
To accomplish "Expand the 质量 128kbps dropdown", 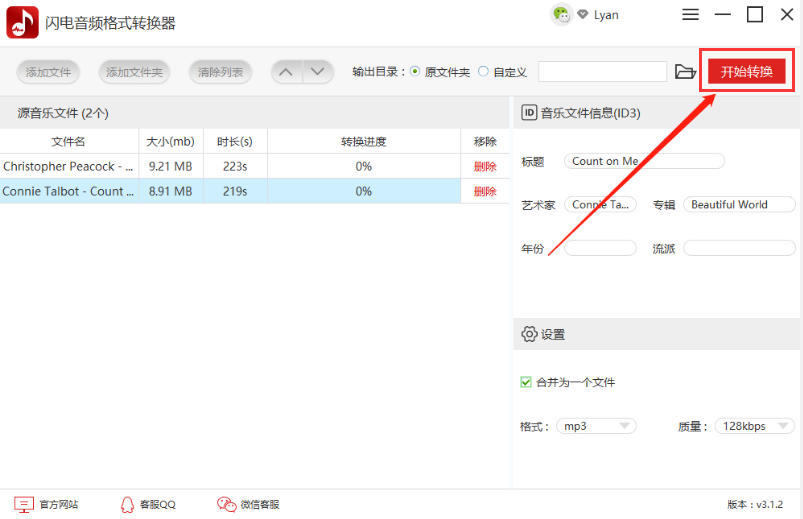I will pyautogui.click(x=754, y=426).
